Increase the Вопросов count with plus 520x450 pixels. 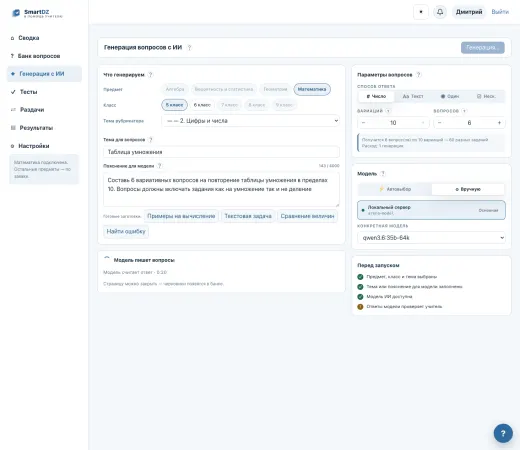tap(499, 123)
